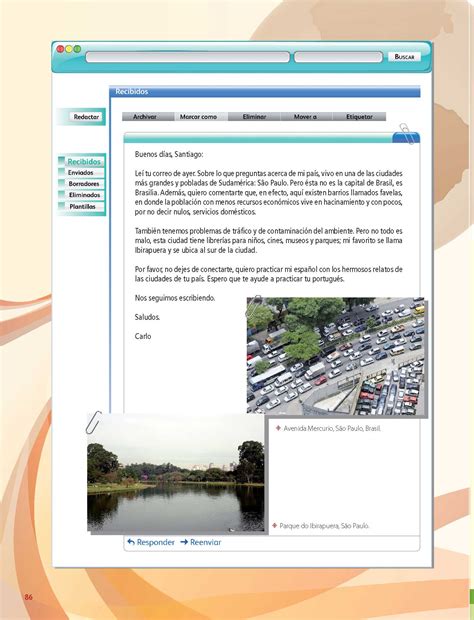This screenshot has height=620, width=474.
Task: Click the Reenviar right arrow icon
Action: 184,542
